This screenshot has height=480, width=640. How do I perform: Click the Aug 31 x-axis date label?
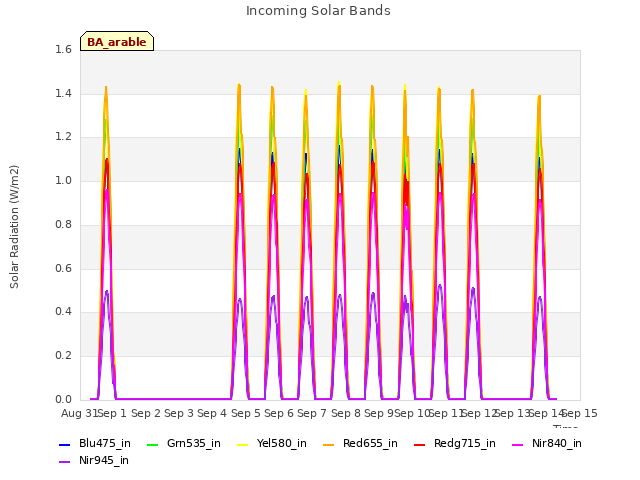[80, 413]
